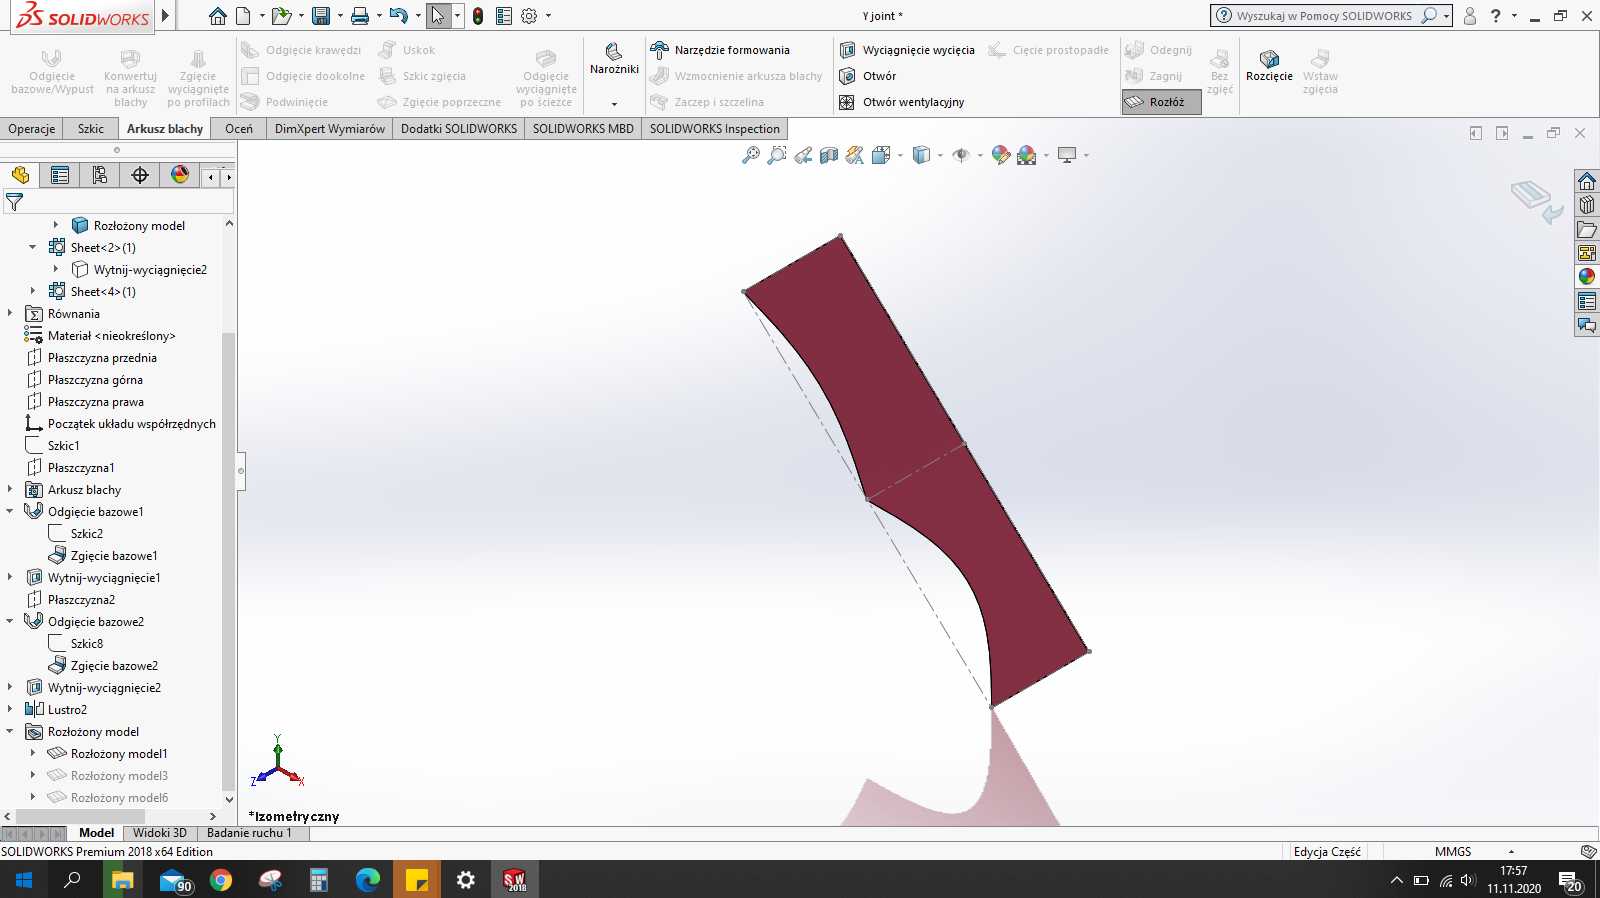The width and height of the screenshot is (1600, 898).
Task: Collapse the Odgięcie bazowe2 node
Action: pyautogui.click(x=10, y=622)
